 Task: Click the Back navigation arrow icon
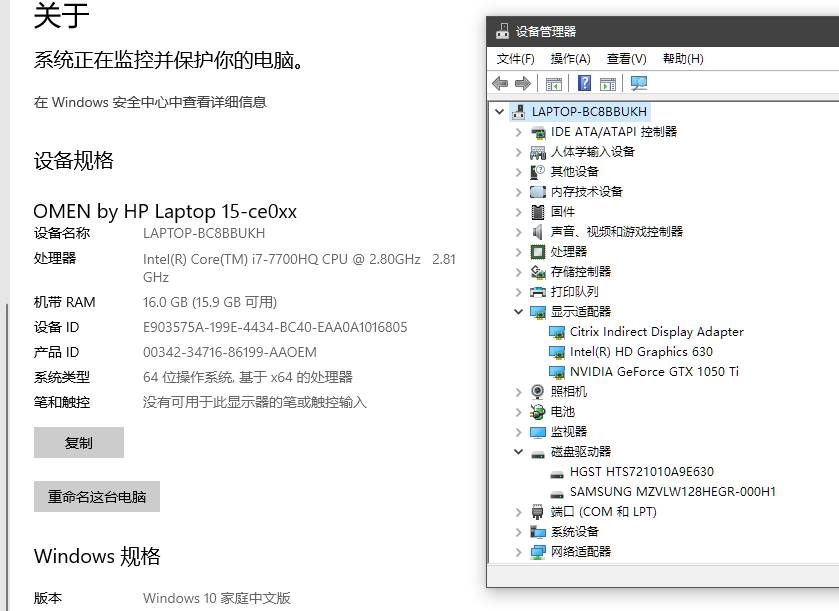(x=500, y=83)
